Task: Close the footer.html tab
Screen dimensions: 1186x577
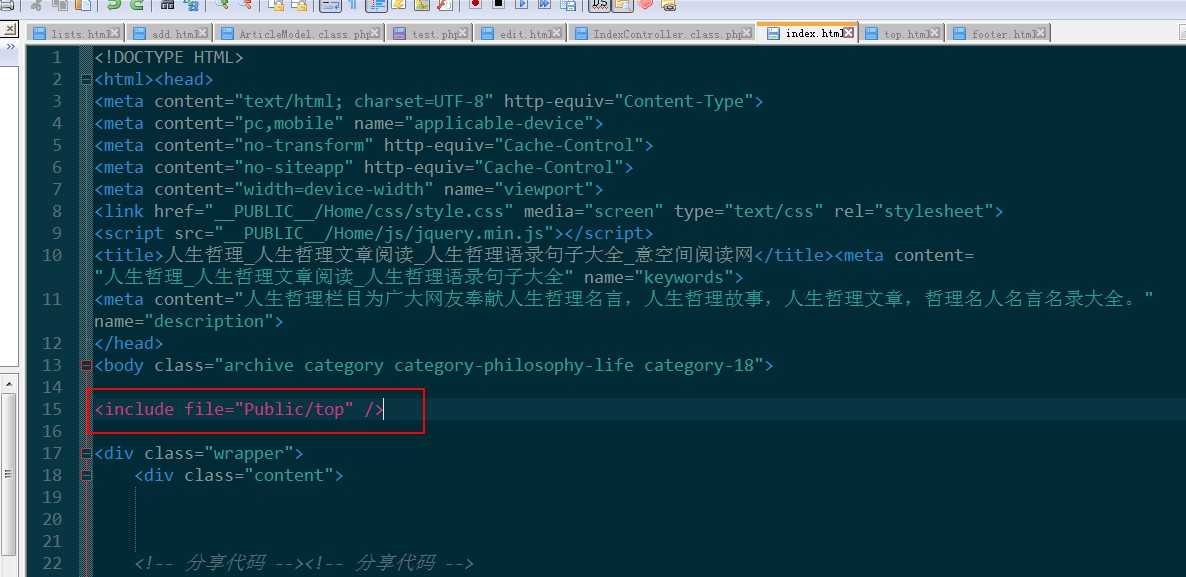Action: click(x=1042, y=33)
